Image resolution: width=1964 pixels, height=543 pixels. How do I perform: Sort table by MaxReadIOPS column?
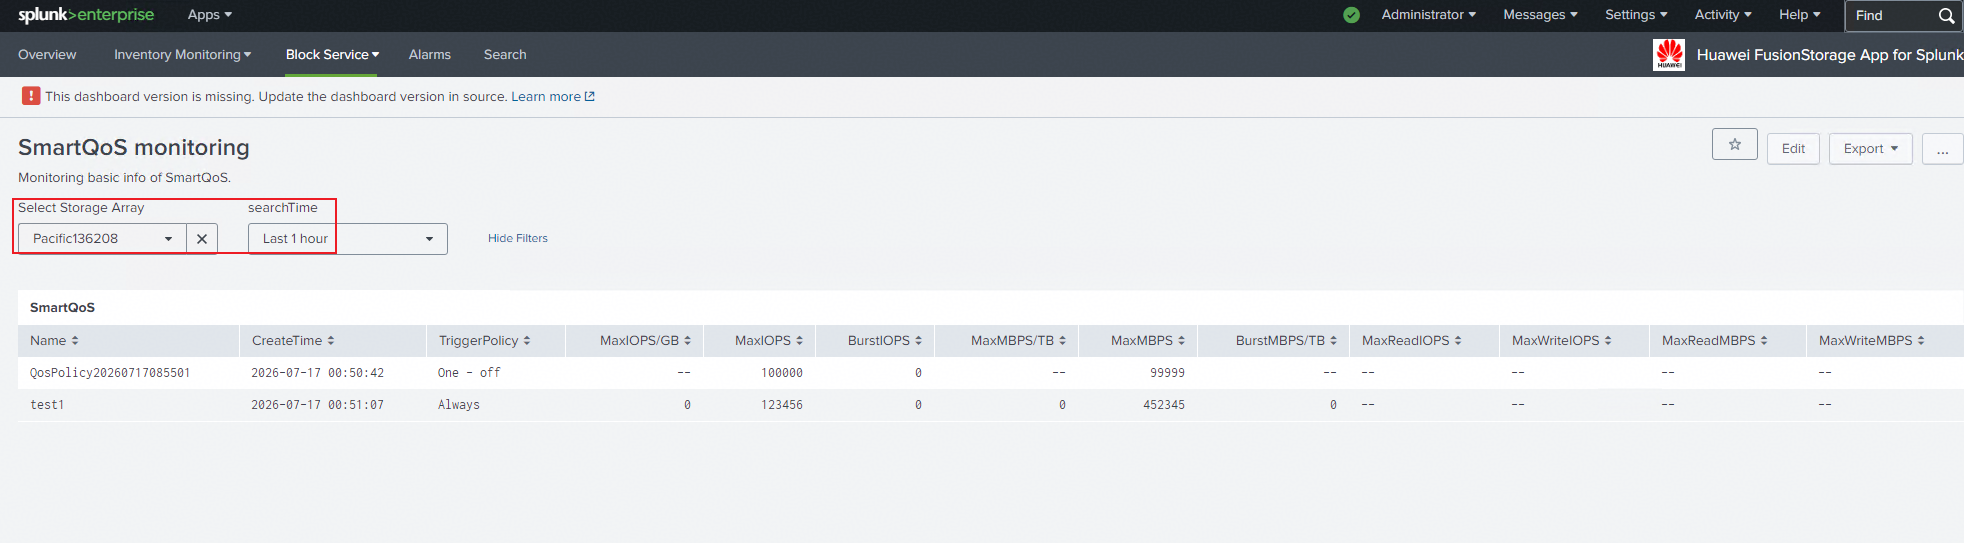(x=1412, y=341)
